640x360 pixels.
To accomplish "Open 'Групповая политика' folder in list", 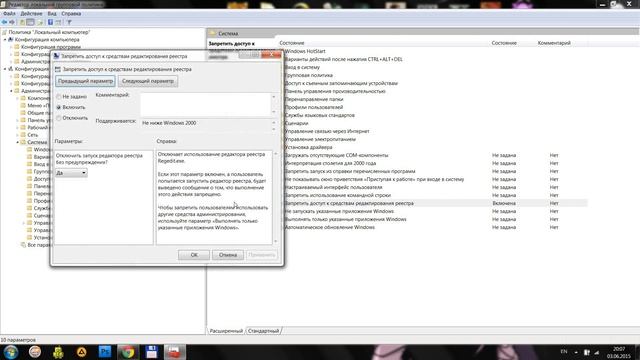I will click(308, 75).
